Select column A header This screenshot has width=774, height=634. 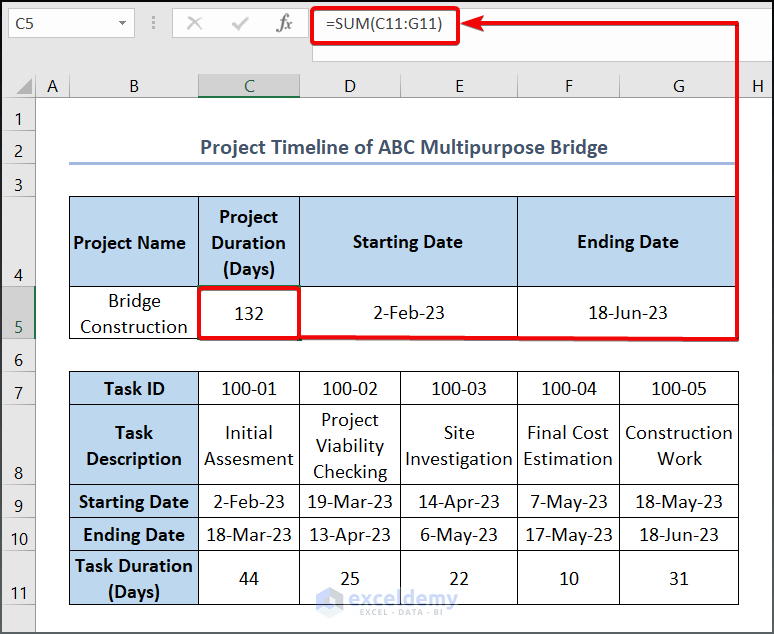coord(52,86)
